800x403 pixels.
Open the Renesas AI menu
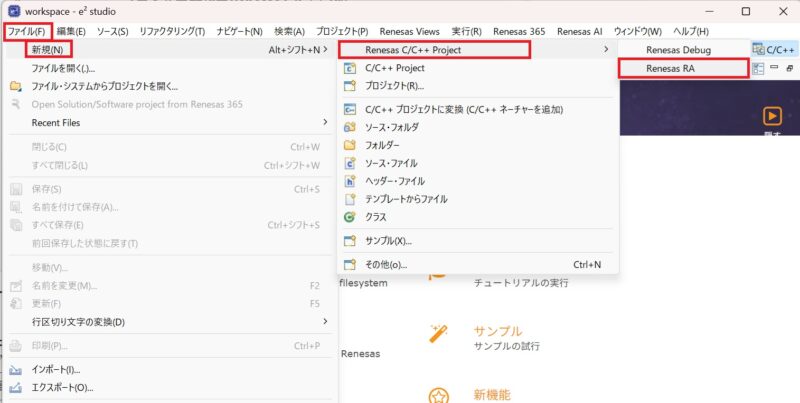coord(580,32)
